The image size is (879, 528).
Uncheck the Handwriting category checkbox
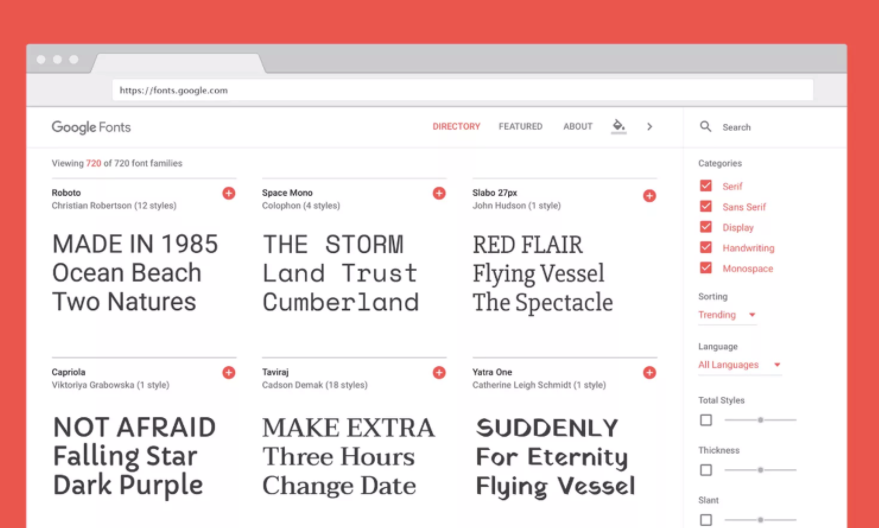pyautogui.click(x=706, y=247)
